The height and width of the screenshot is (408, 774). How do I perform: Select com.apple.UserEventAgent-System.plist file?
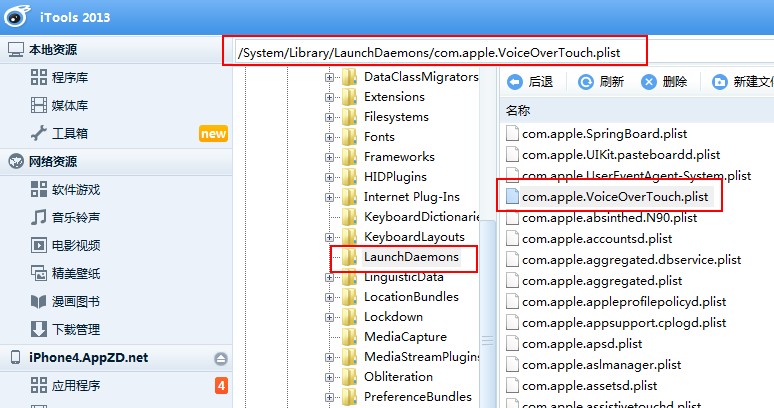coord(636,176)
